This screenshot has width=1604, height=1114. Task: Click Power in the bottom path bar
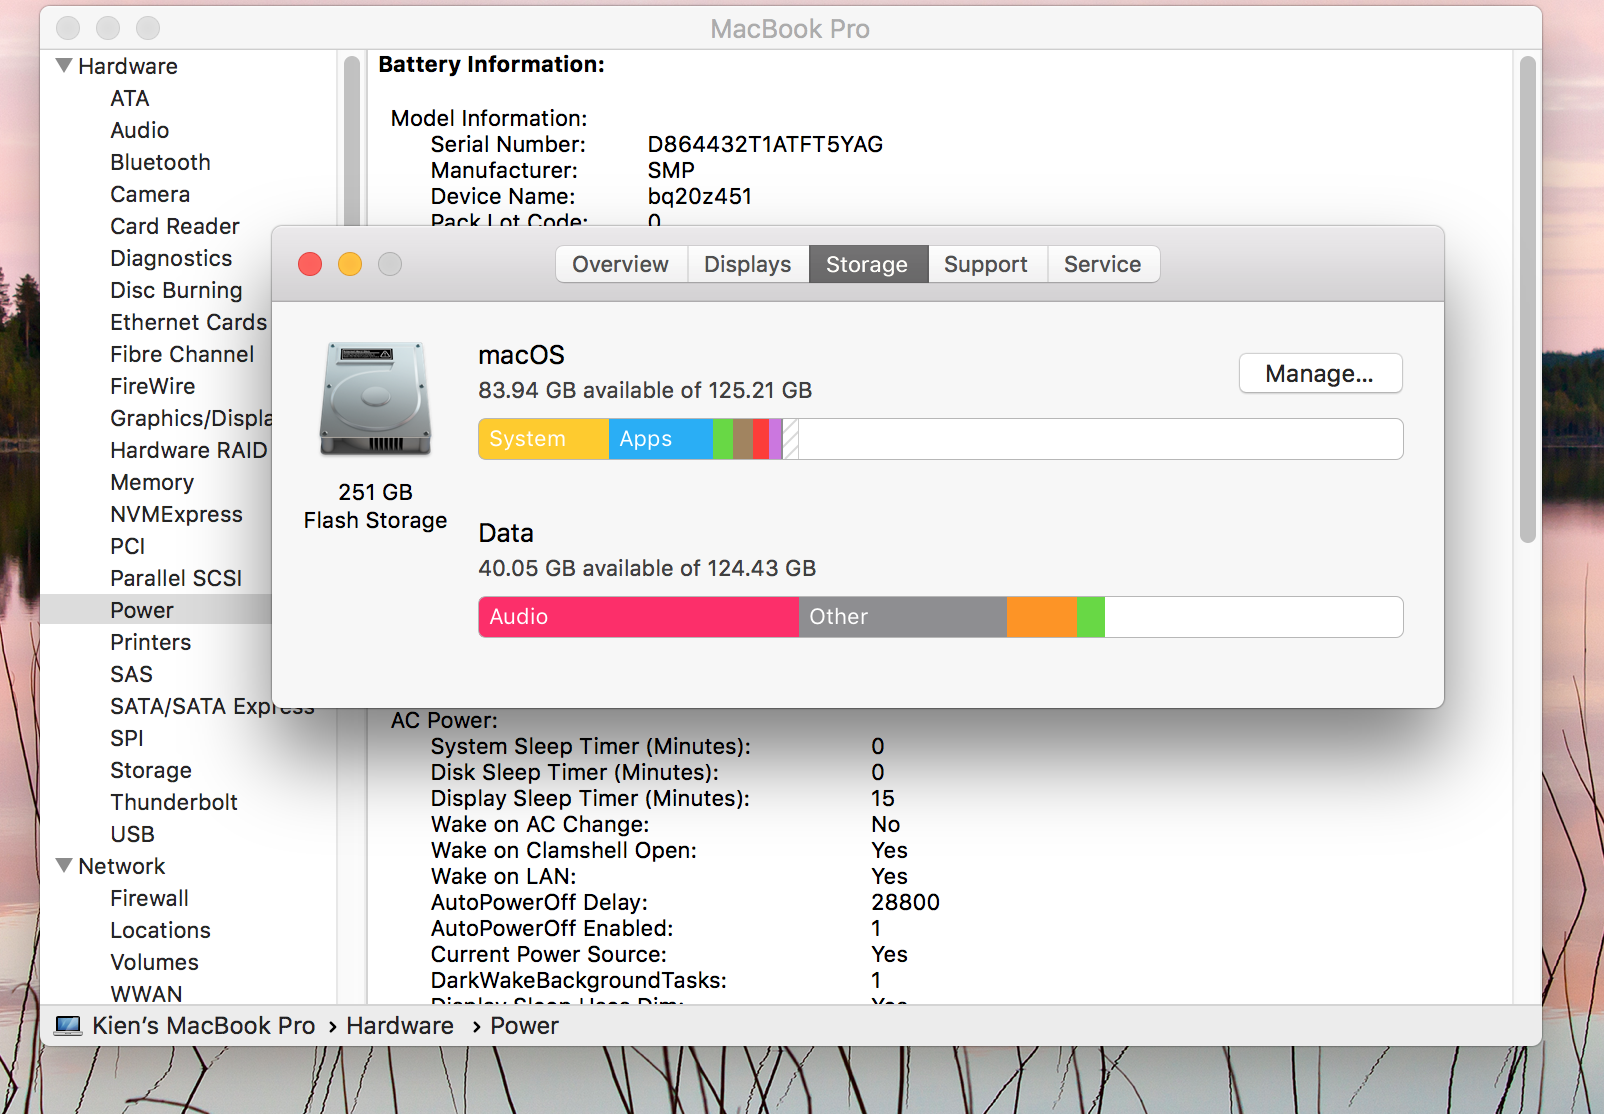(525, 1026)
